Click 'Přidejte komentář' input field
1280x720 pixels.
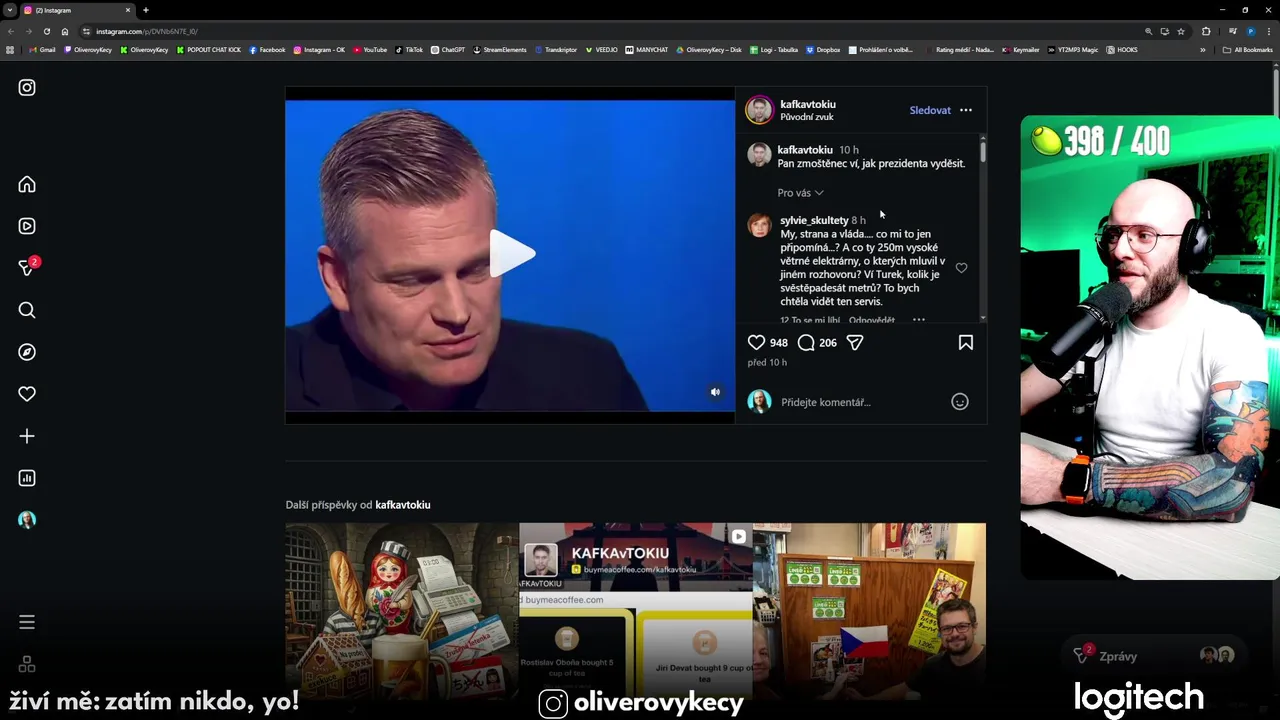pos(860,402)
